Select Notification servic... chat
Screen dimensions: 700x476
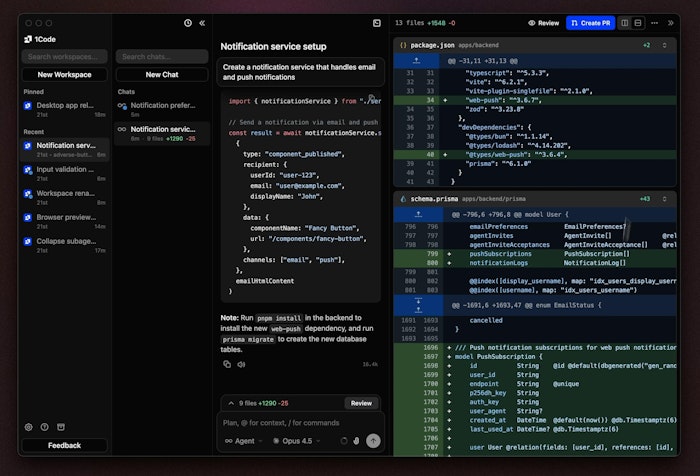coord(162,133)
